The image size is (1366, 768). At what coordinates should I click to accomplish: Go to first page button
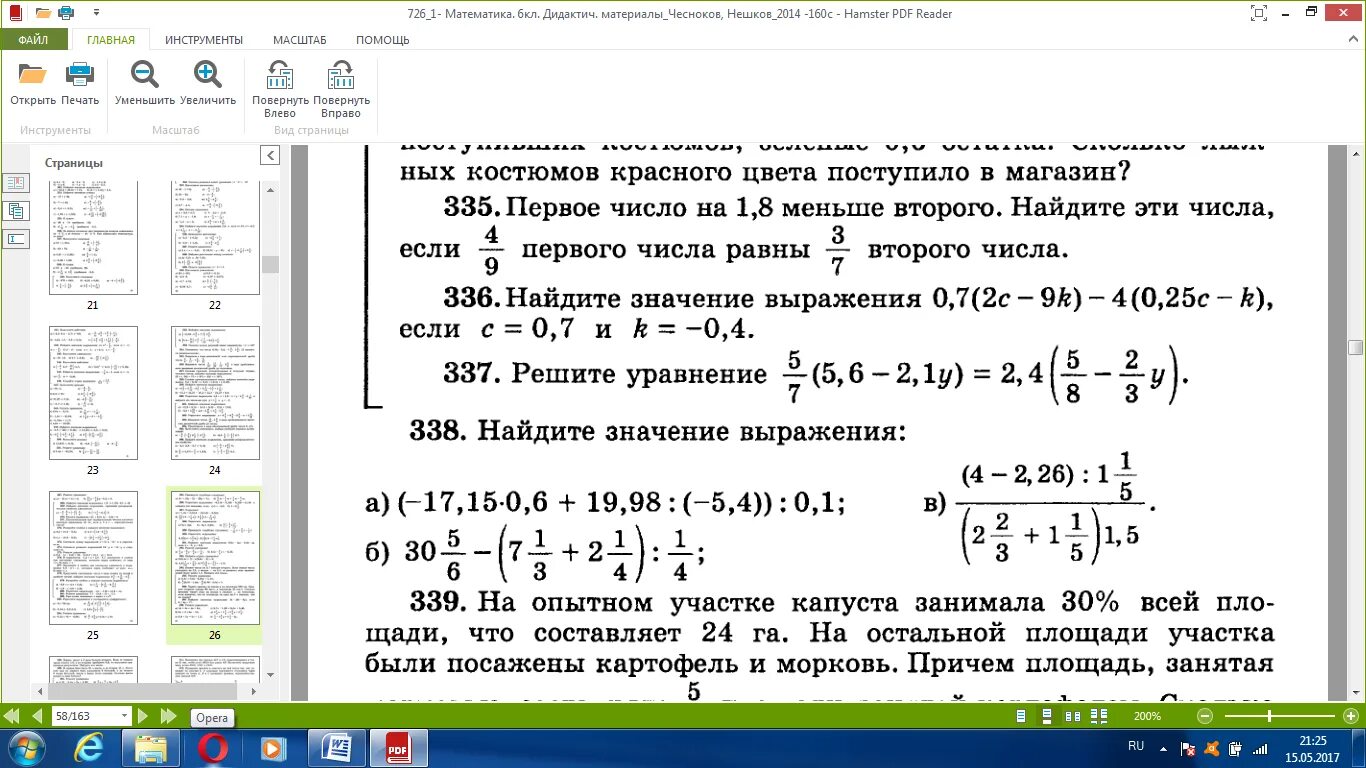[12, 716]
